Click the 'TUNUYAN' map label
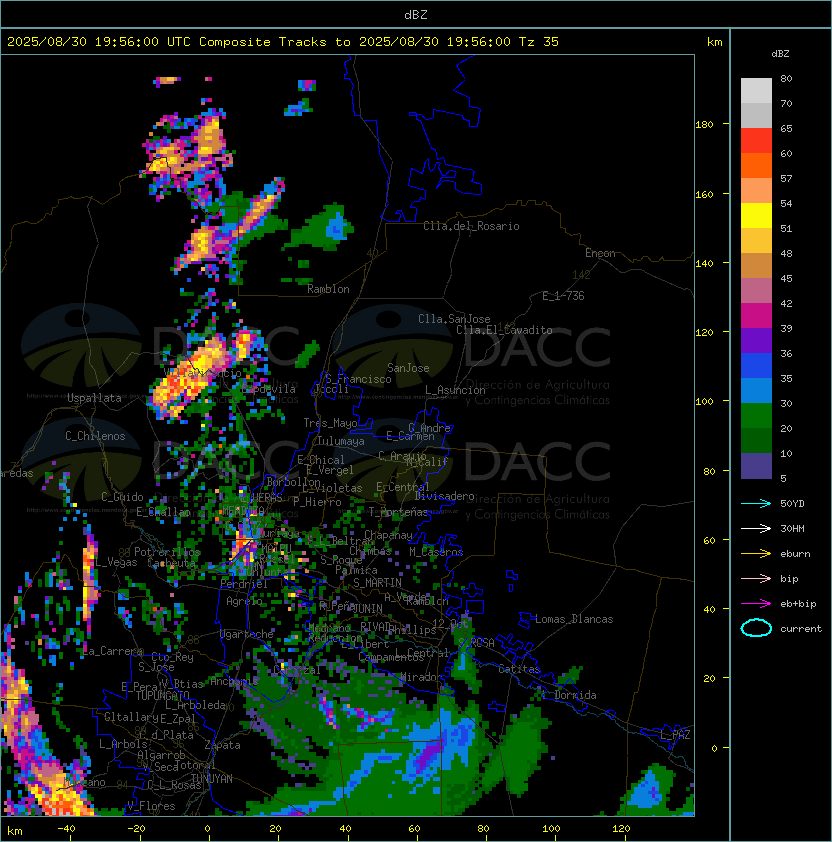The height and width of the screenshot is (842, 832). coord(212,779)
